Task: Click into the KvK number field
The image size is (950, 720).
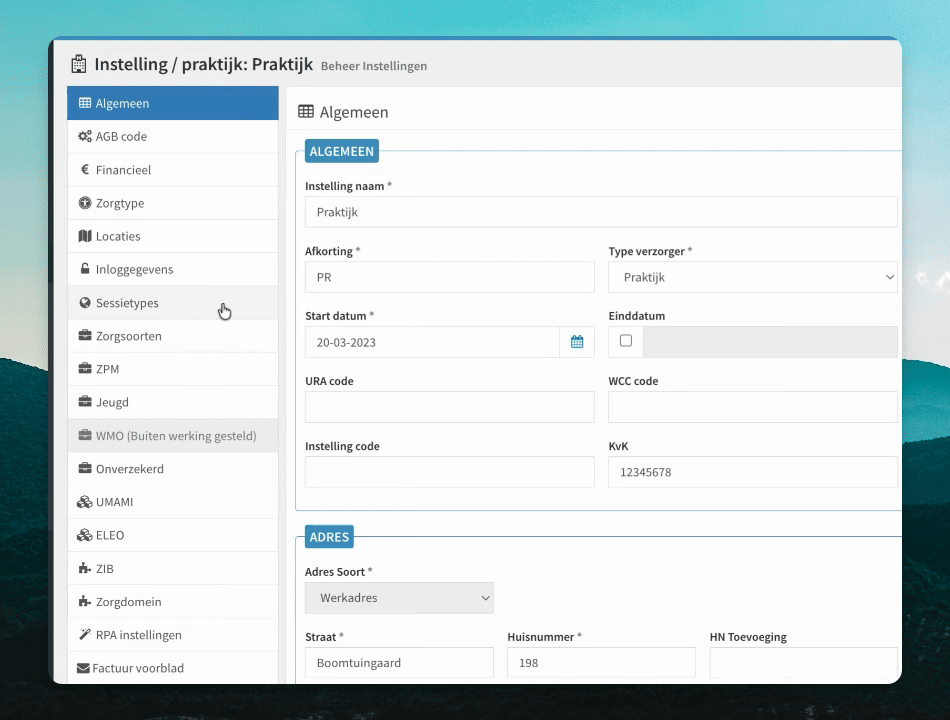Action: pos(752,472)
